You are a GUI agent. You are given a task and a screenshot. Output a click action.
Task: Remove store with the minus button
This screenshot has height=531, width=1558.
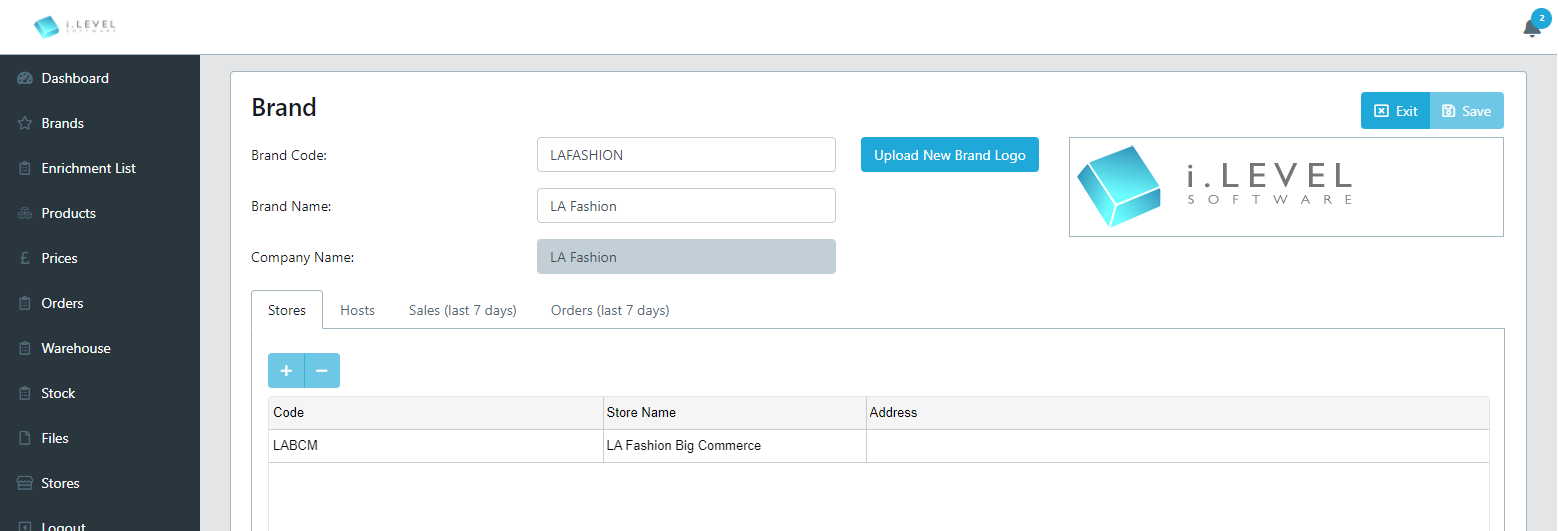[322, 370]
